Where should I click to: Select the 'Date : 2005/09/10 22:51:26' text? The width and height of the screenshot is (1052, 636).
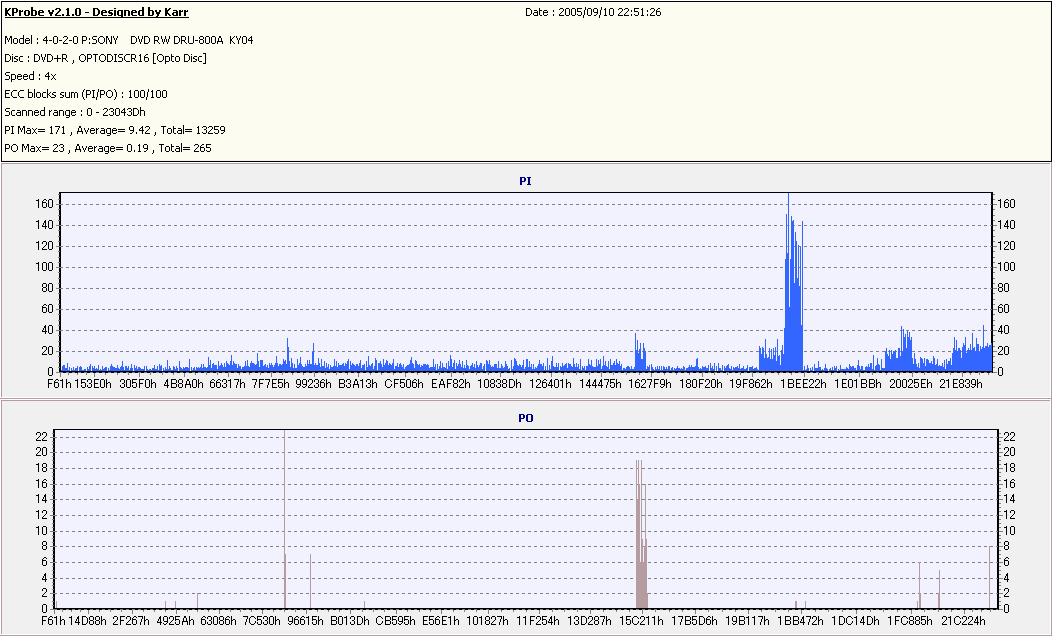tap(593, 12)
